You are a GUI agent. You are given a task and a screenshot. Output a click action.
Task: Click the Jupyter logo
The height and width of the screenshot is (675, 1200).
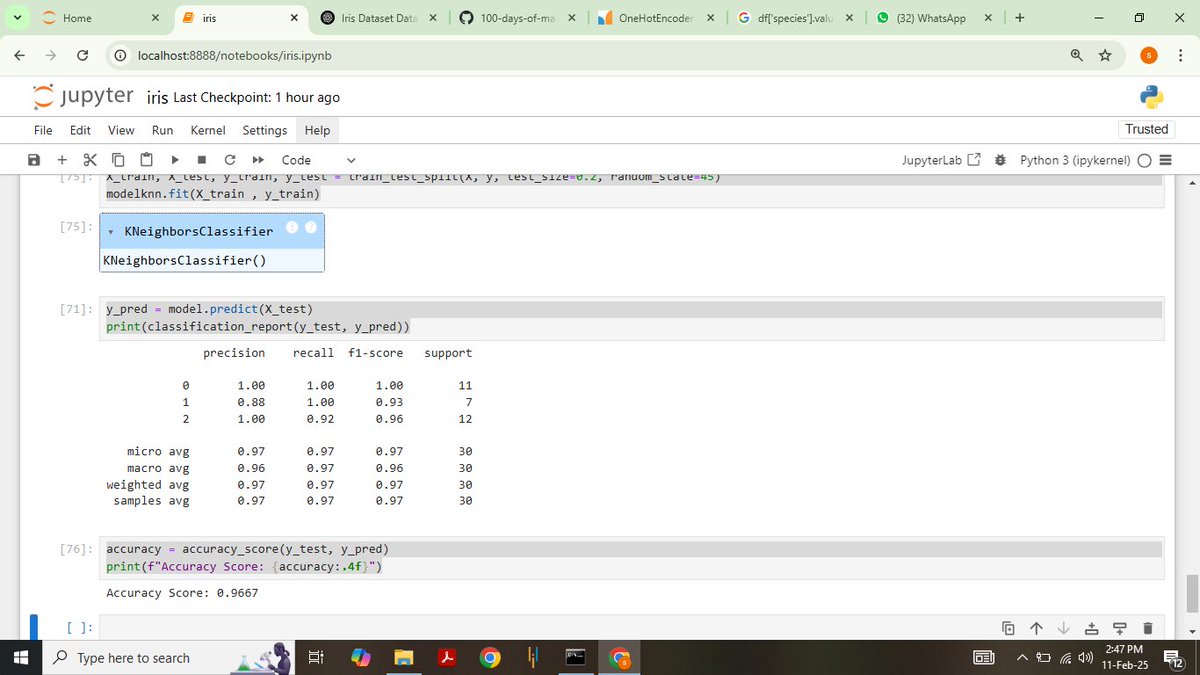coord(83,96)
